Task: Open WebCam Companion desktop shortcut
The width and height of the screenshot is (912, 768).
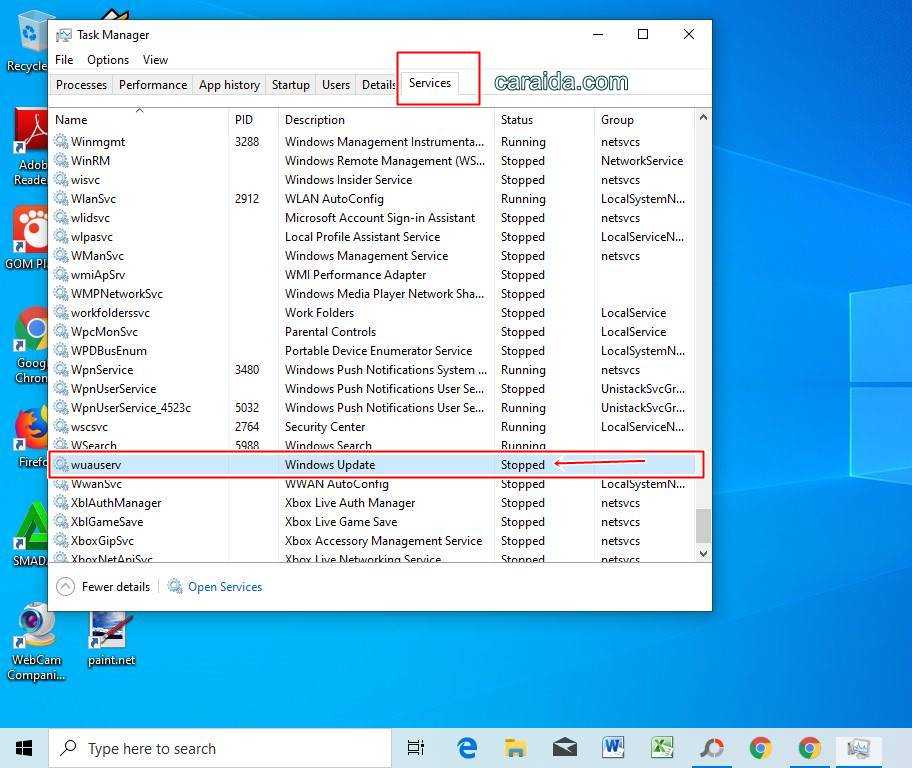Action: click(36, 641)
